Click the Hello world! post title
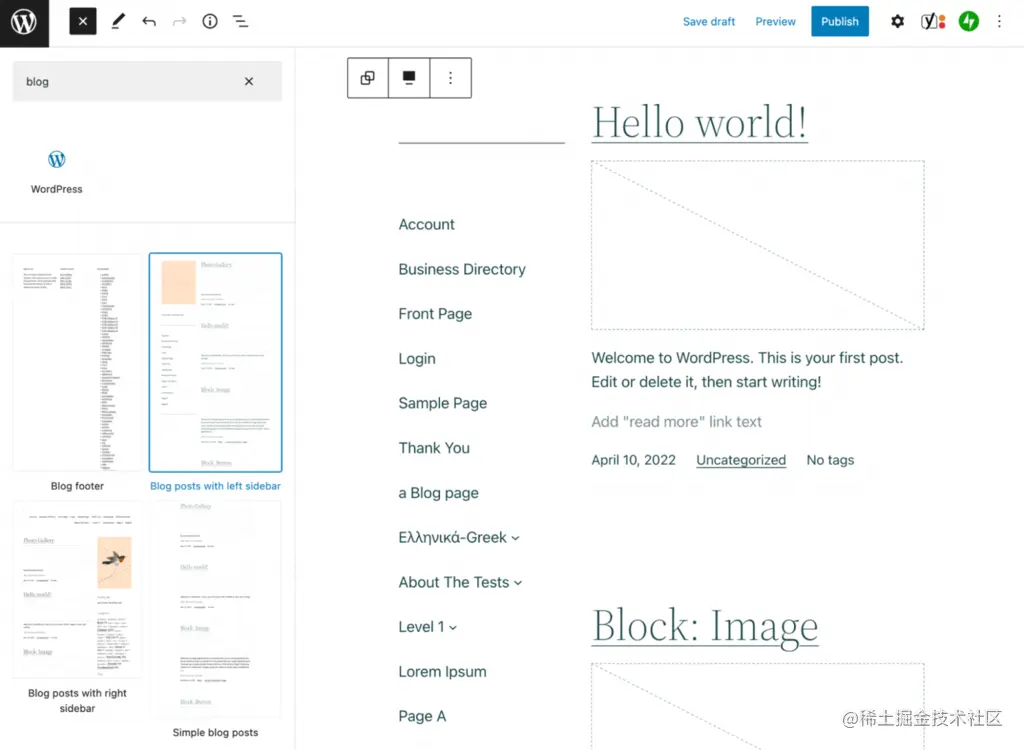This screenshot has height=750, width=1024. tap(699, 122)
